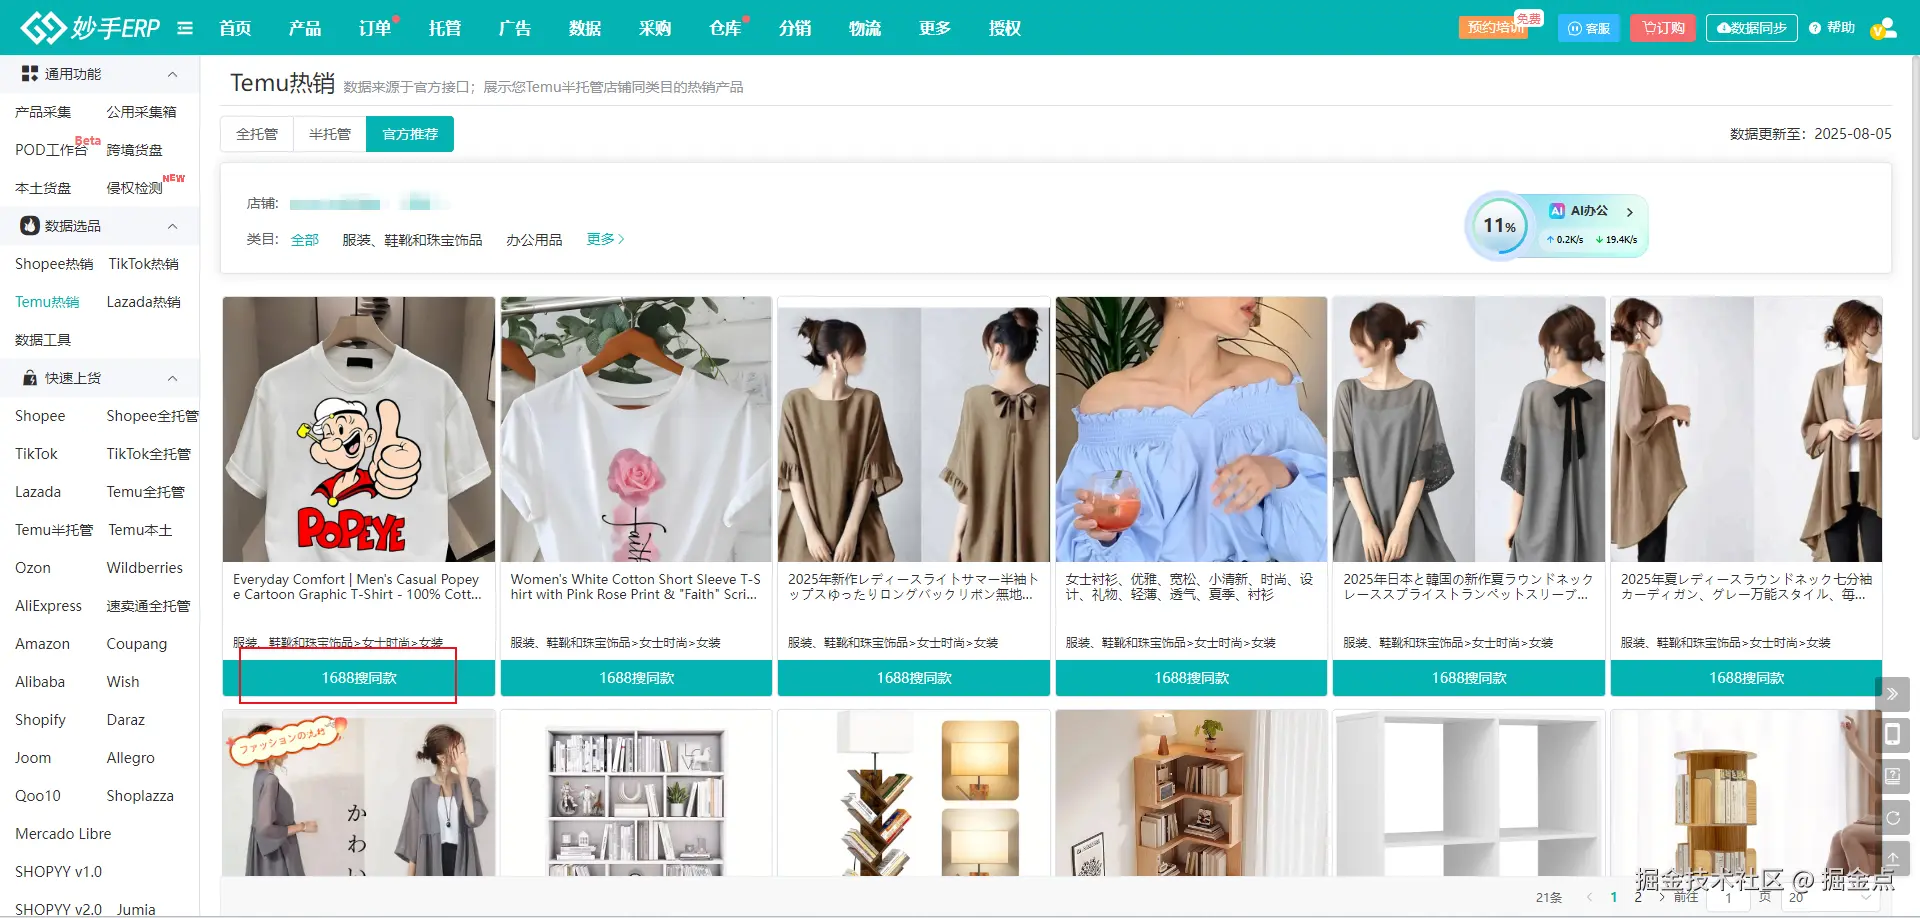This screenshot has height=918, width=1920.
Task: Collapse the 快速上货 sidebar section
Action: 172,378
